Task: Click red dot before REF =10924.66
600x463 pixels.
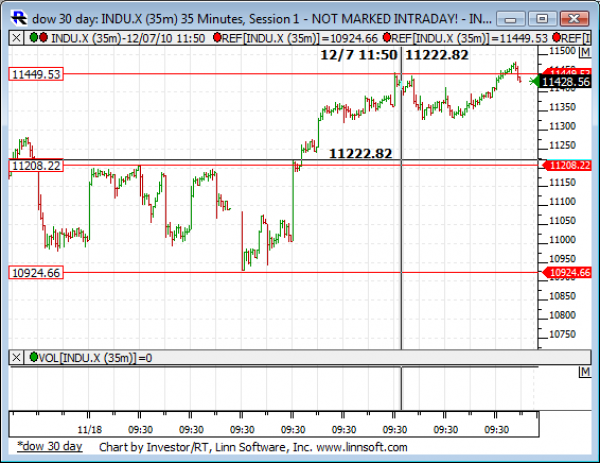Action: coord(217,37)
